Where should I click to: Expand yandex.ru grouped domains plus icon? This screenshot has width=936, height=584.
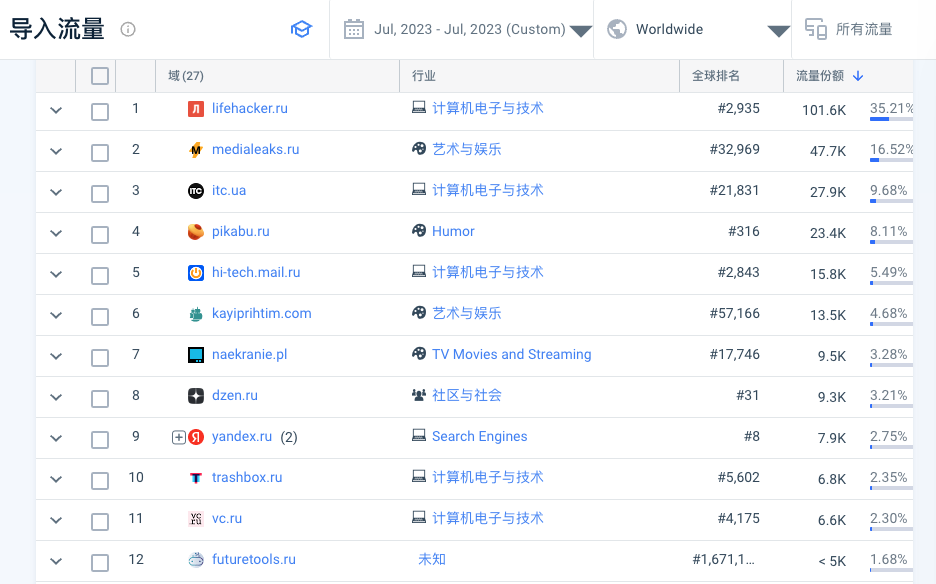click(179, 437)
